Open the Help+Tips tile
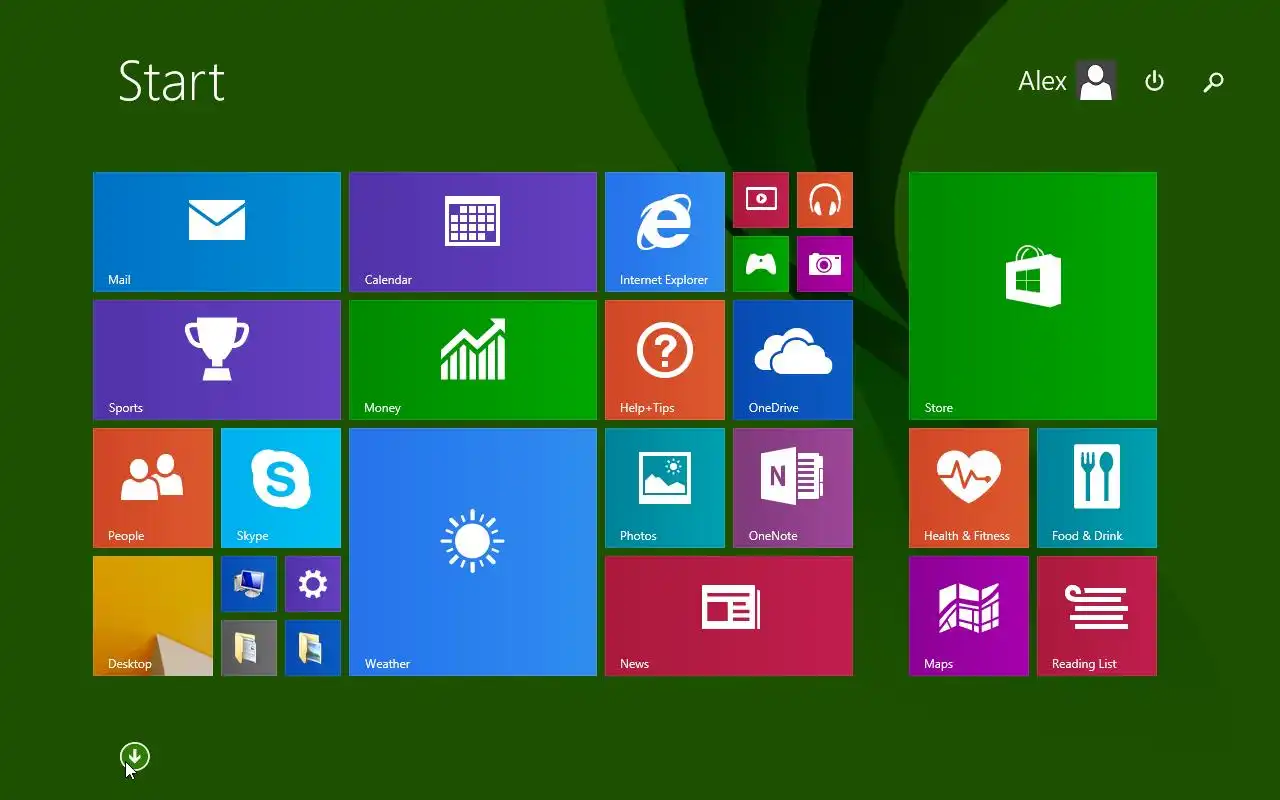Screen dimensions: 1280x800 click(665, 360)
